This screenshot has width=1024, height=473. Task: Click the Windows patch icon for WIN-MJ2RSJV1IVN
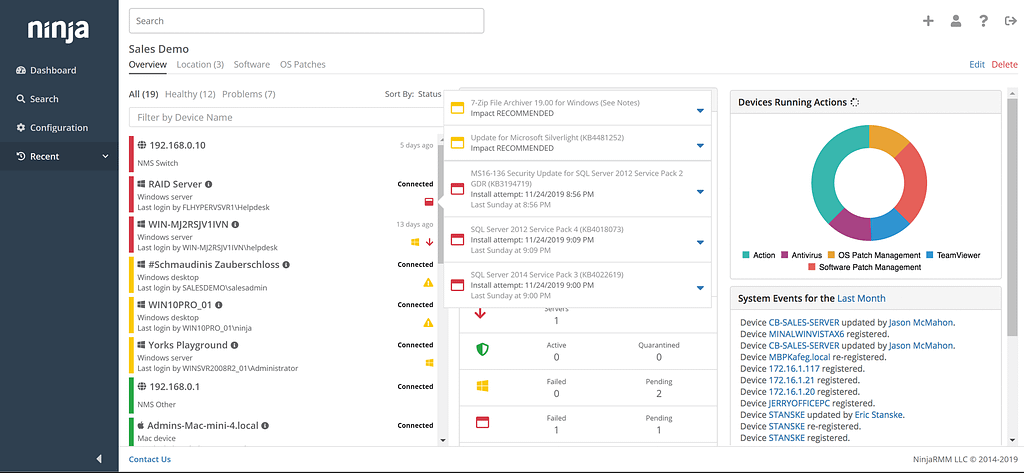click(x=415, y=242)
